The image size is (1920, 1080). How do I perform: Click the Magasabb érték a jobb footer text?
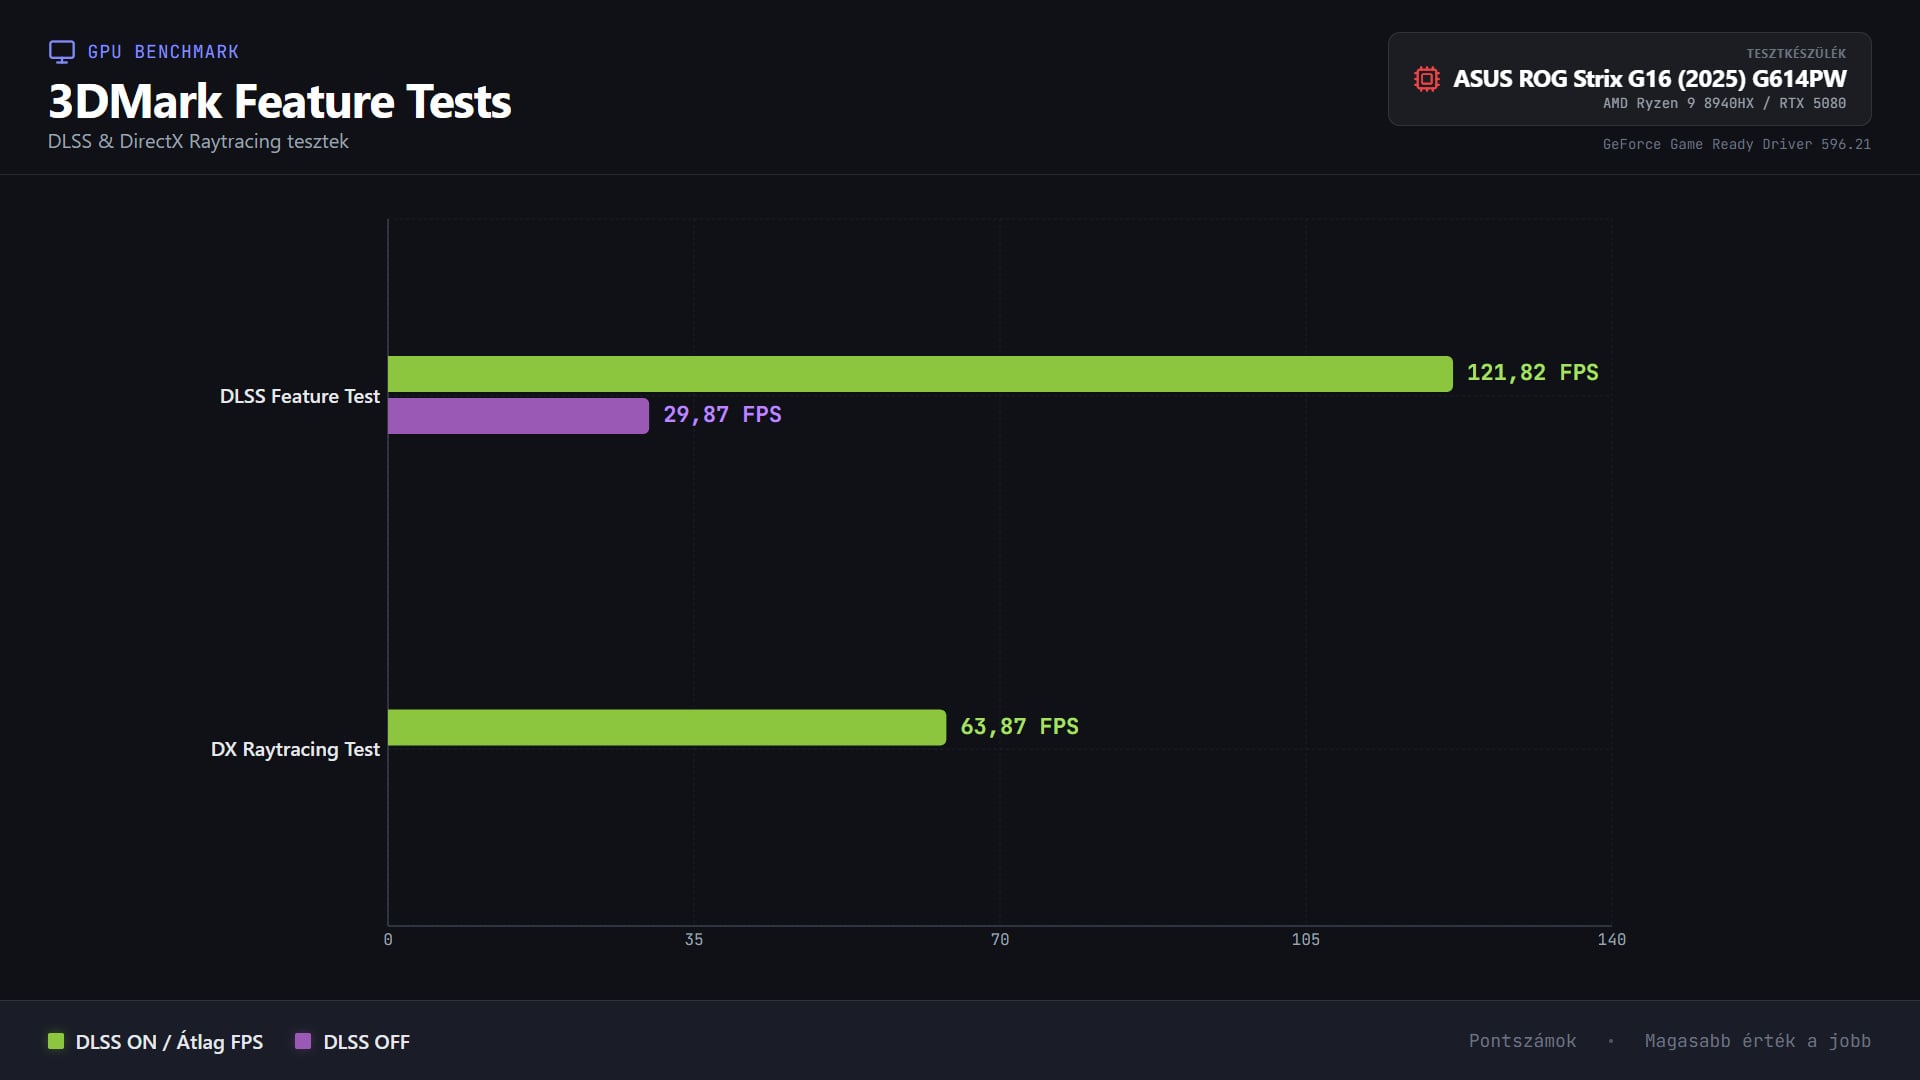pyautogui.click(x=1757, y=1041)
